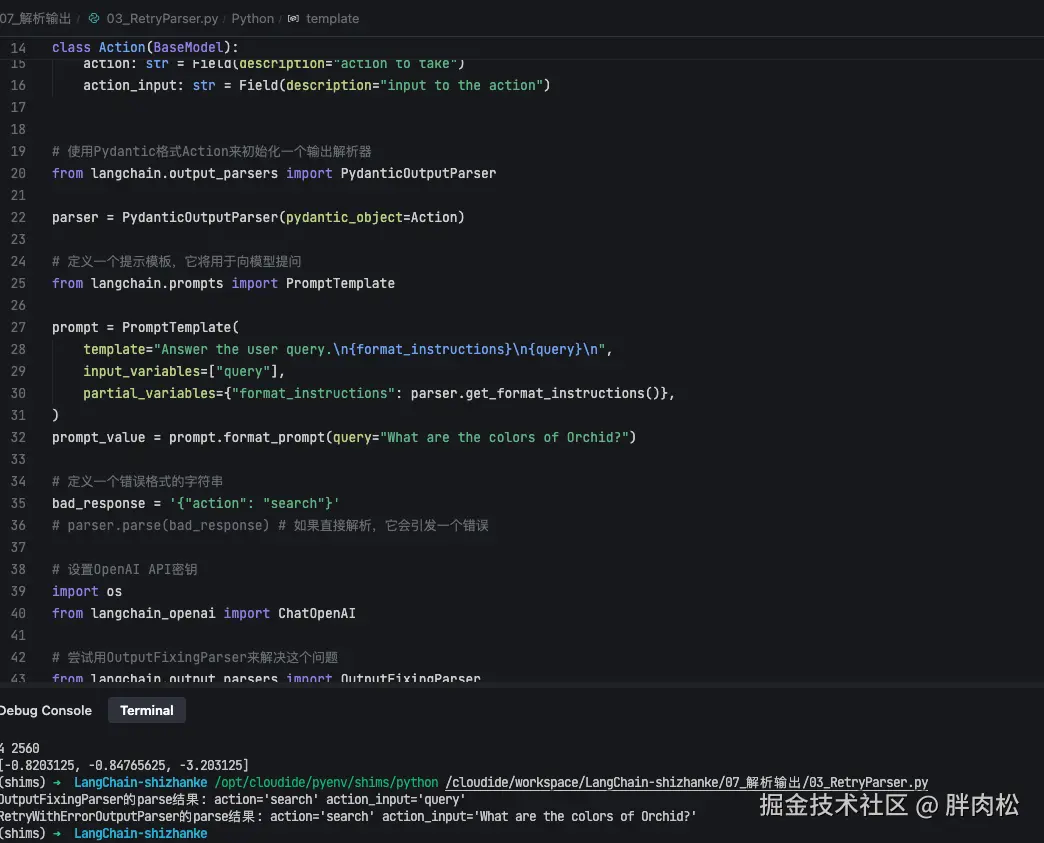Click line number 34 in the gutter
The height and width of the screenshot is (843, 1044).
[18, 481]
